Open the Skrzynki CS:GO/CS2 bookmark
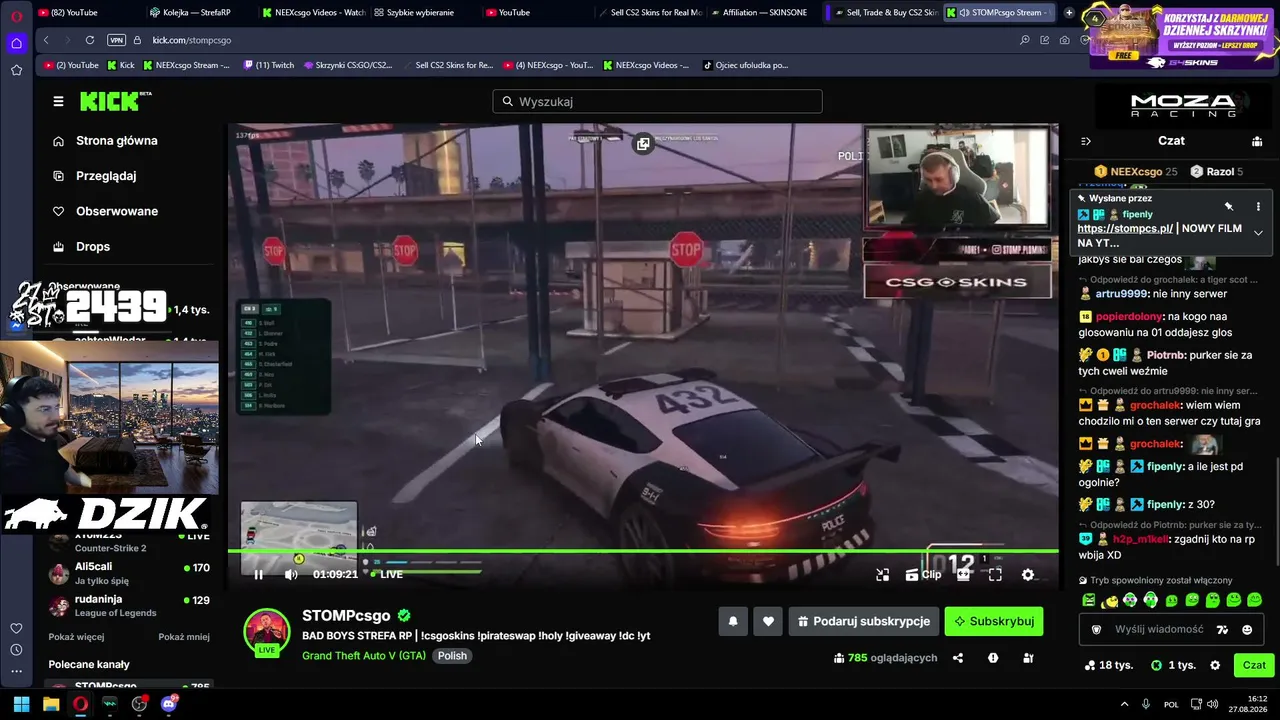This screenshot has height=720, width=1280. [x=347, y=65]
